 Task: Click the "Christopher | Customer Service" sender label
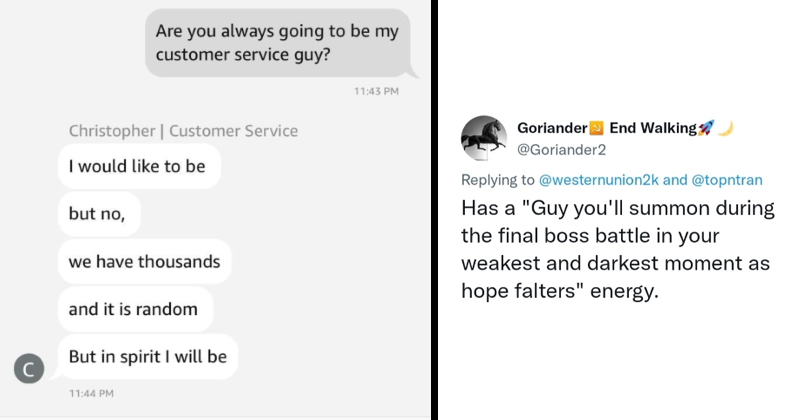(x=183, y=131)
